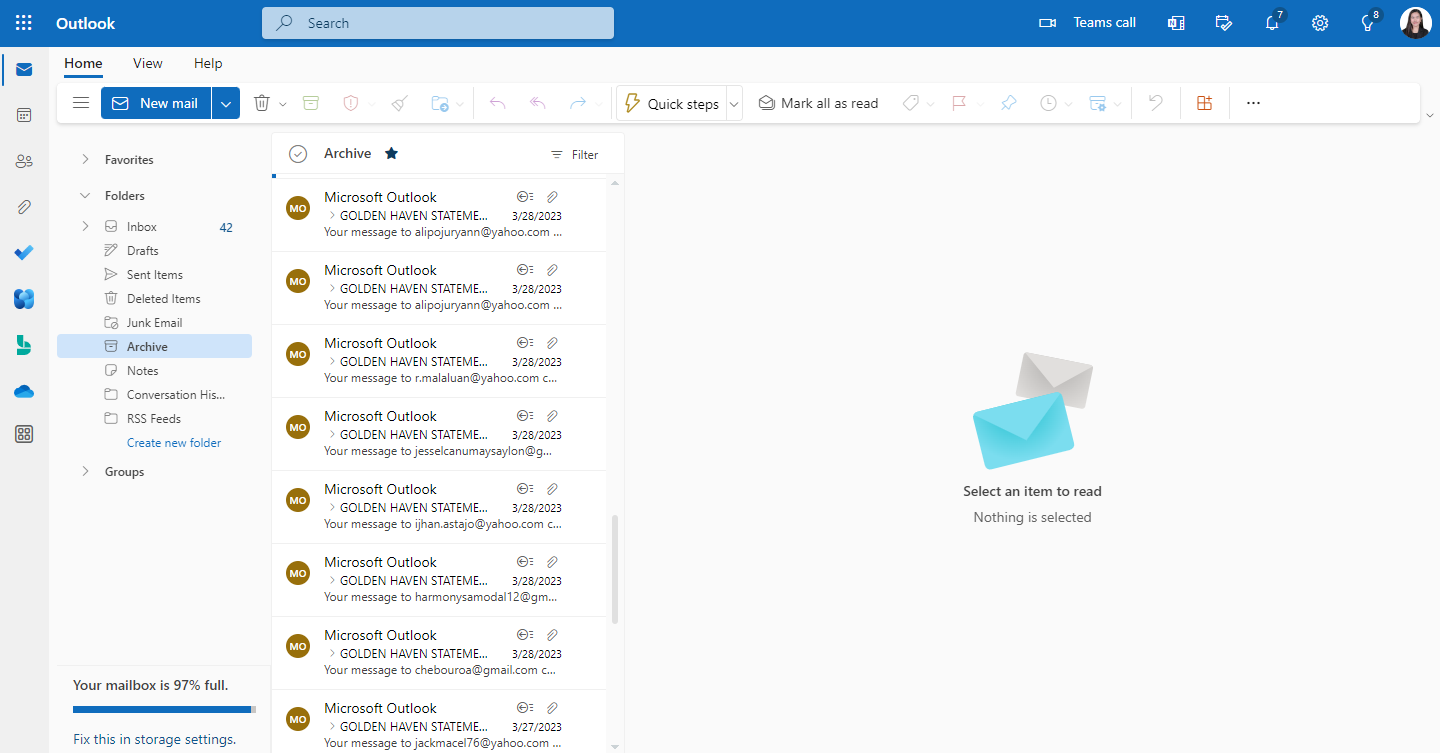Click the mailbox storage progress bar

click(x=164, y=709)
